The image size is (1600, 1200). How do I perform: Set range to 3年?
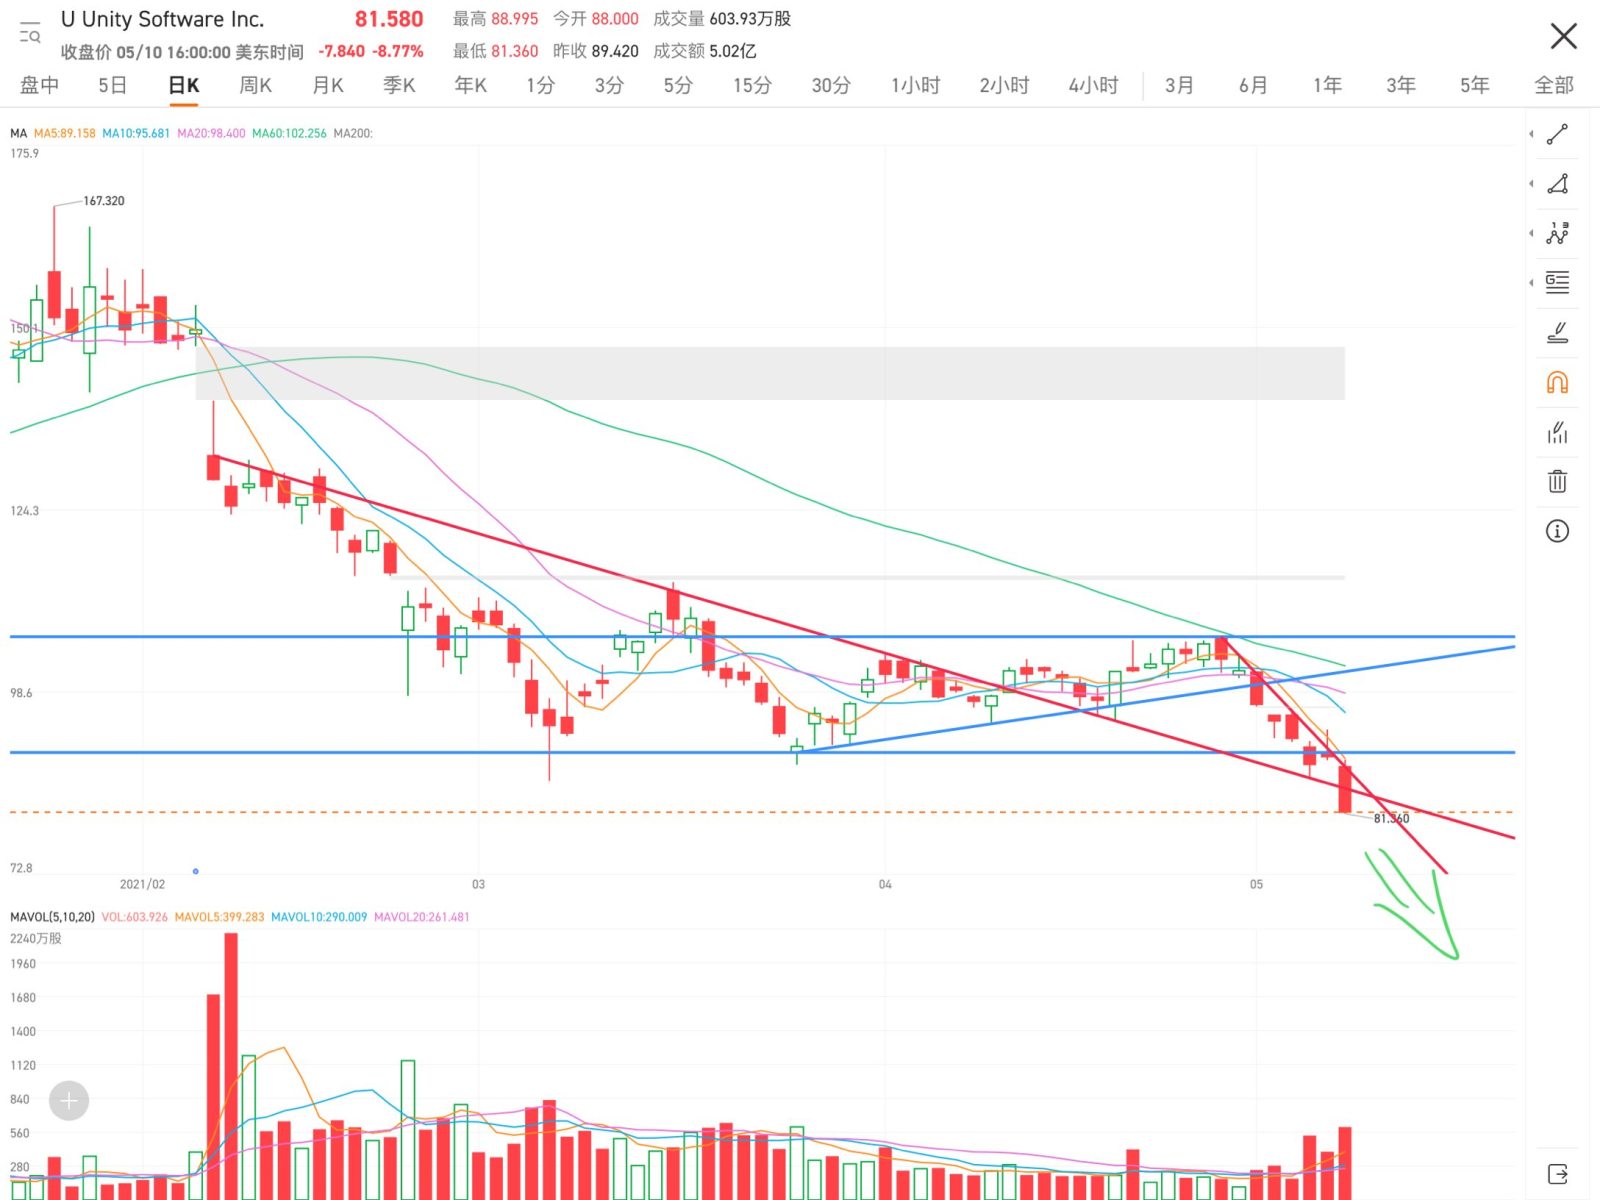tap(1401, 86)
